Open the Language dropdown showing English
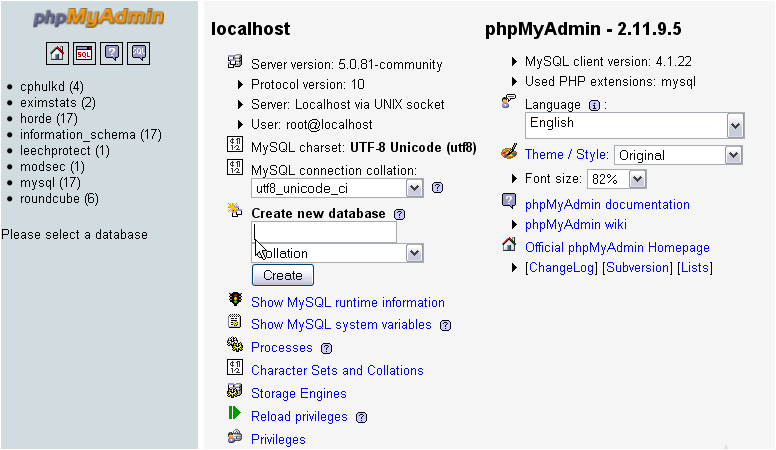Viewport: 776px width, 450px height. click(634, 126)
